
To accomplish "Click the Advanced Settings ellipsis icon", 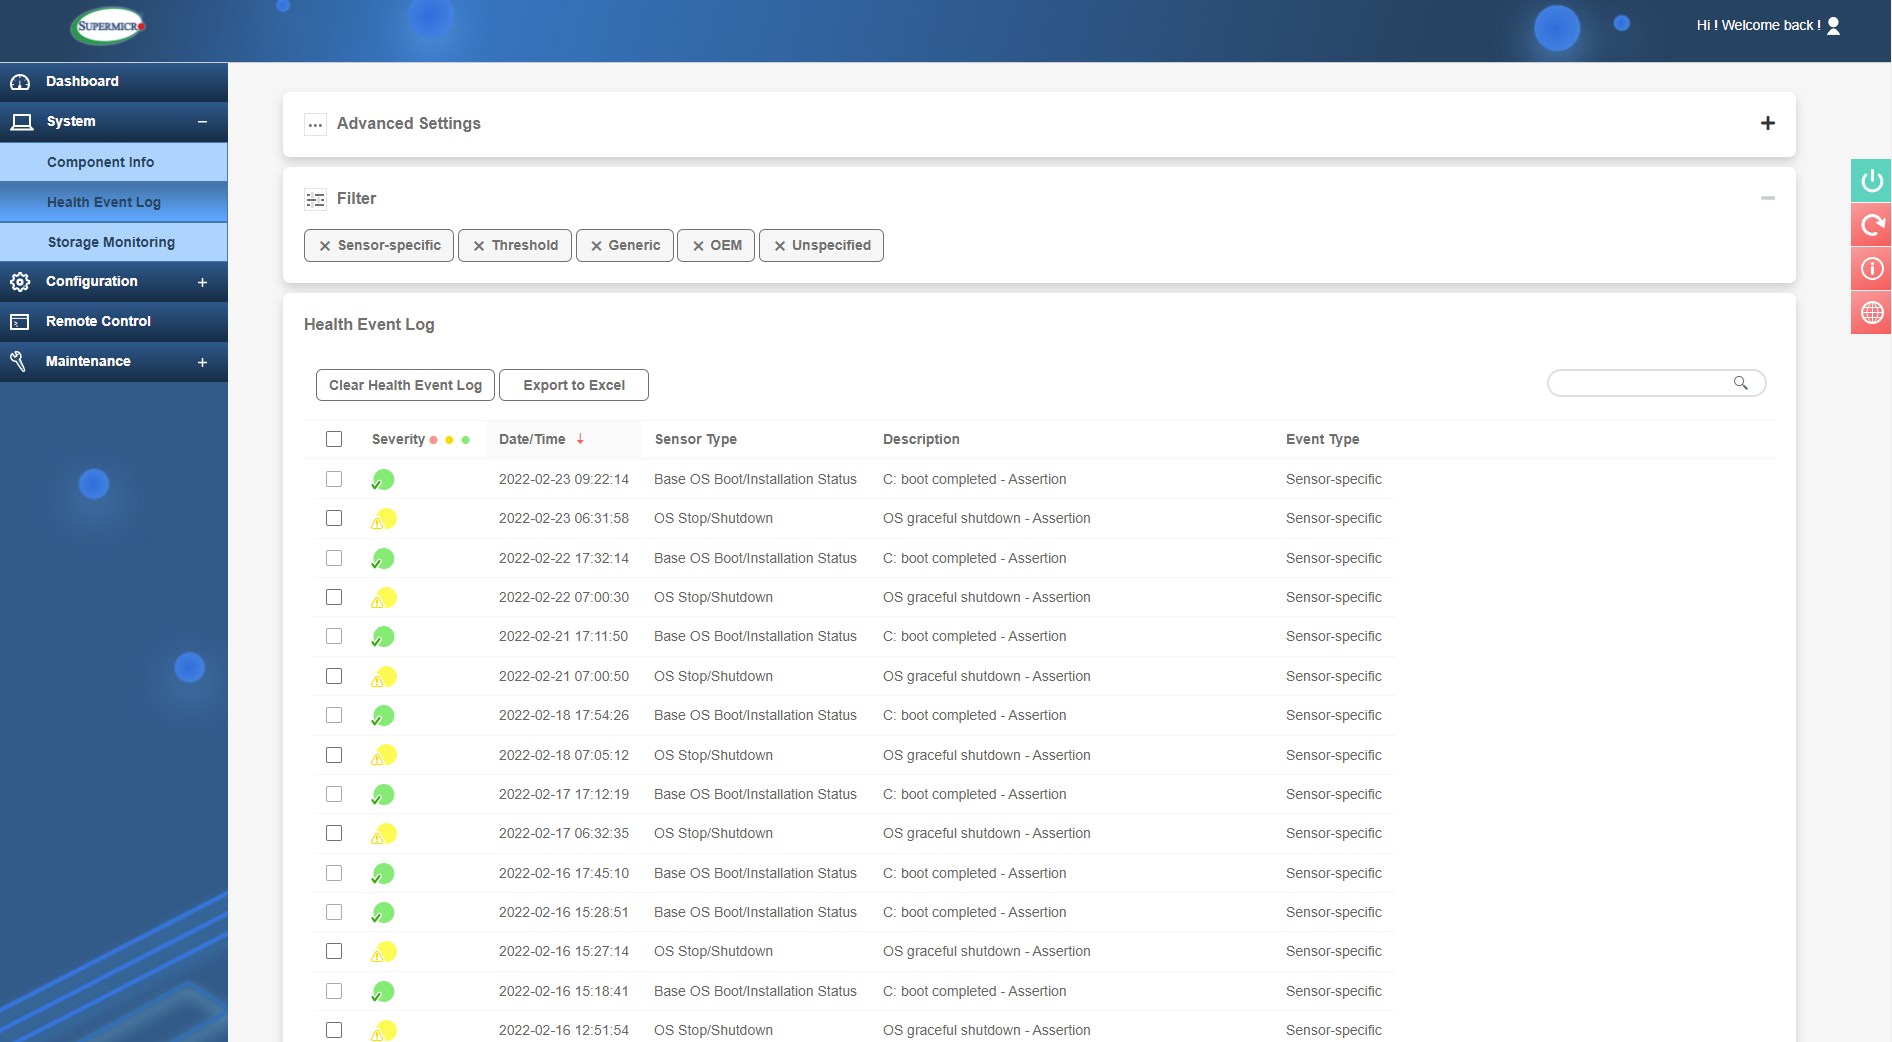I will [315, 124].
